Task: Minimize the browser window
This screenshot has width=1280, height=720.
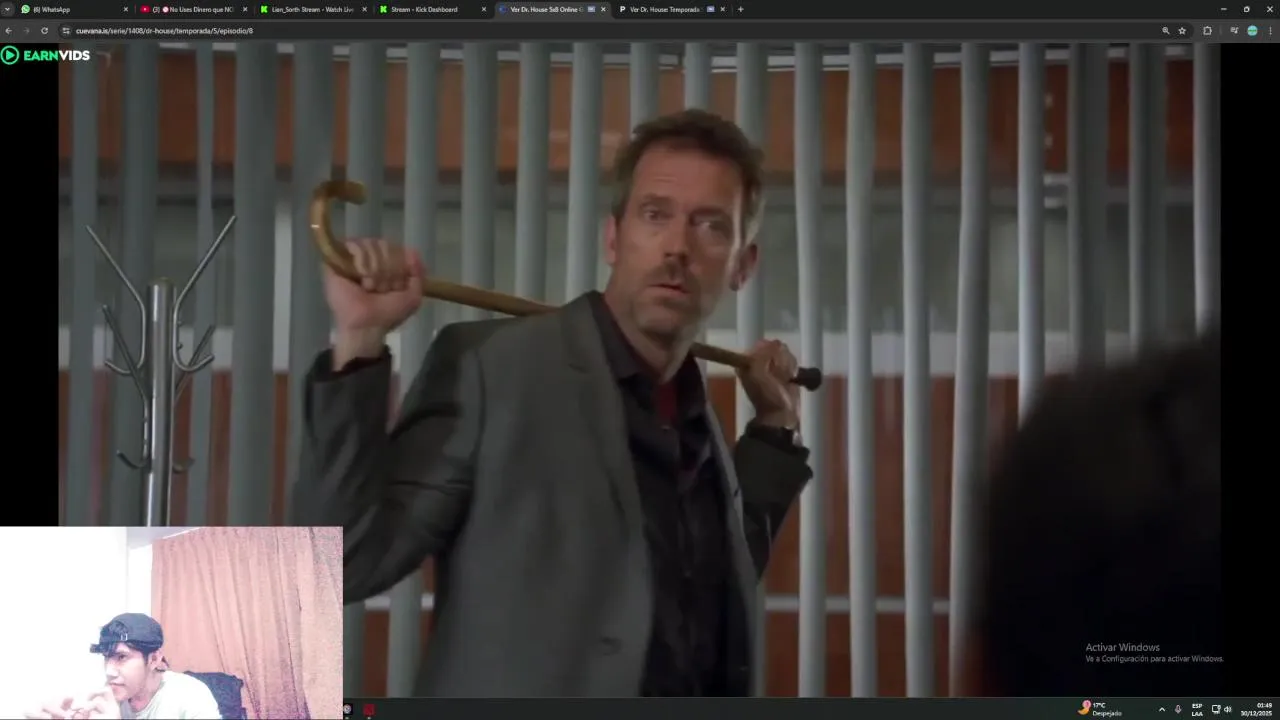Action: (1223, 9)
